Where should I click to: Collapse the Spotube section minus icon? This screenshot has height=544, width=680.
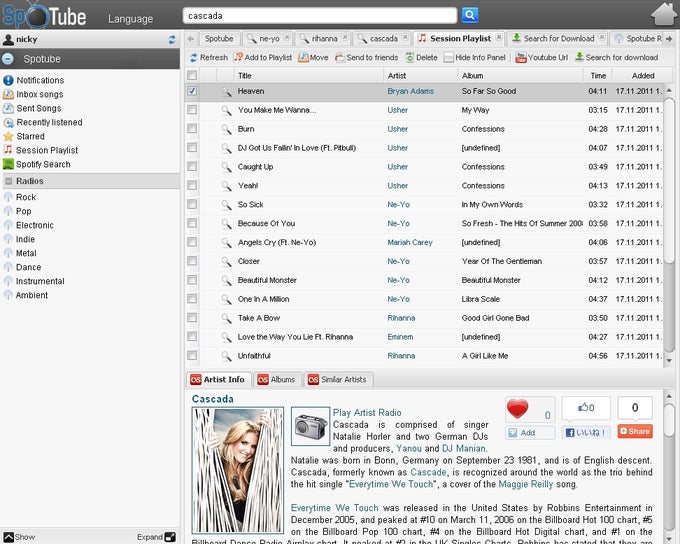[x=8, y=59]
